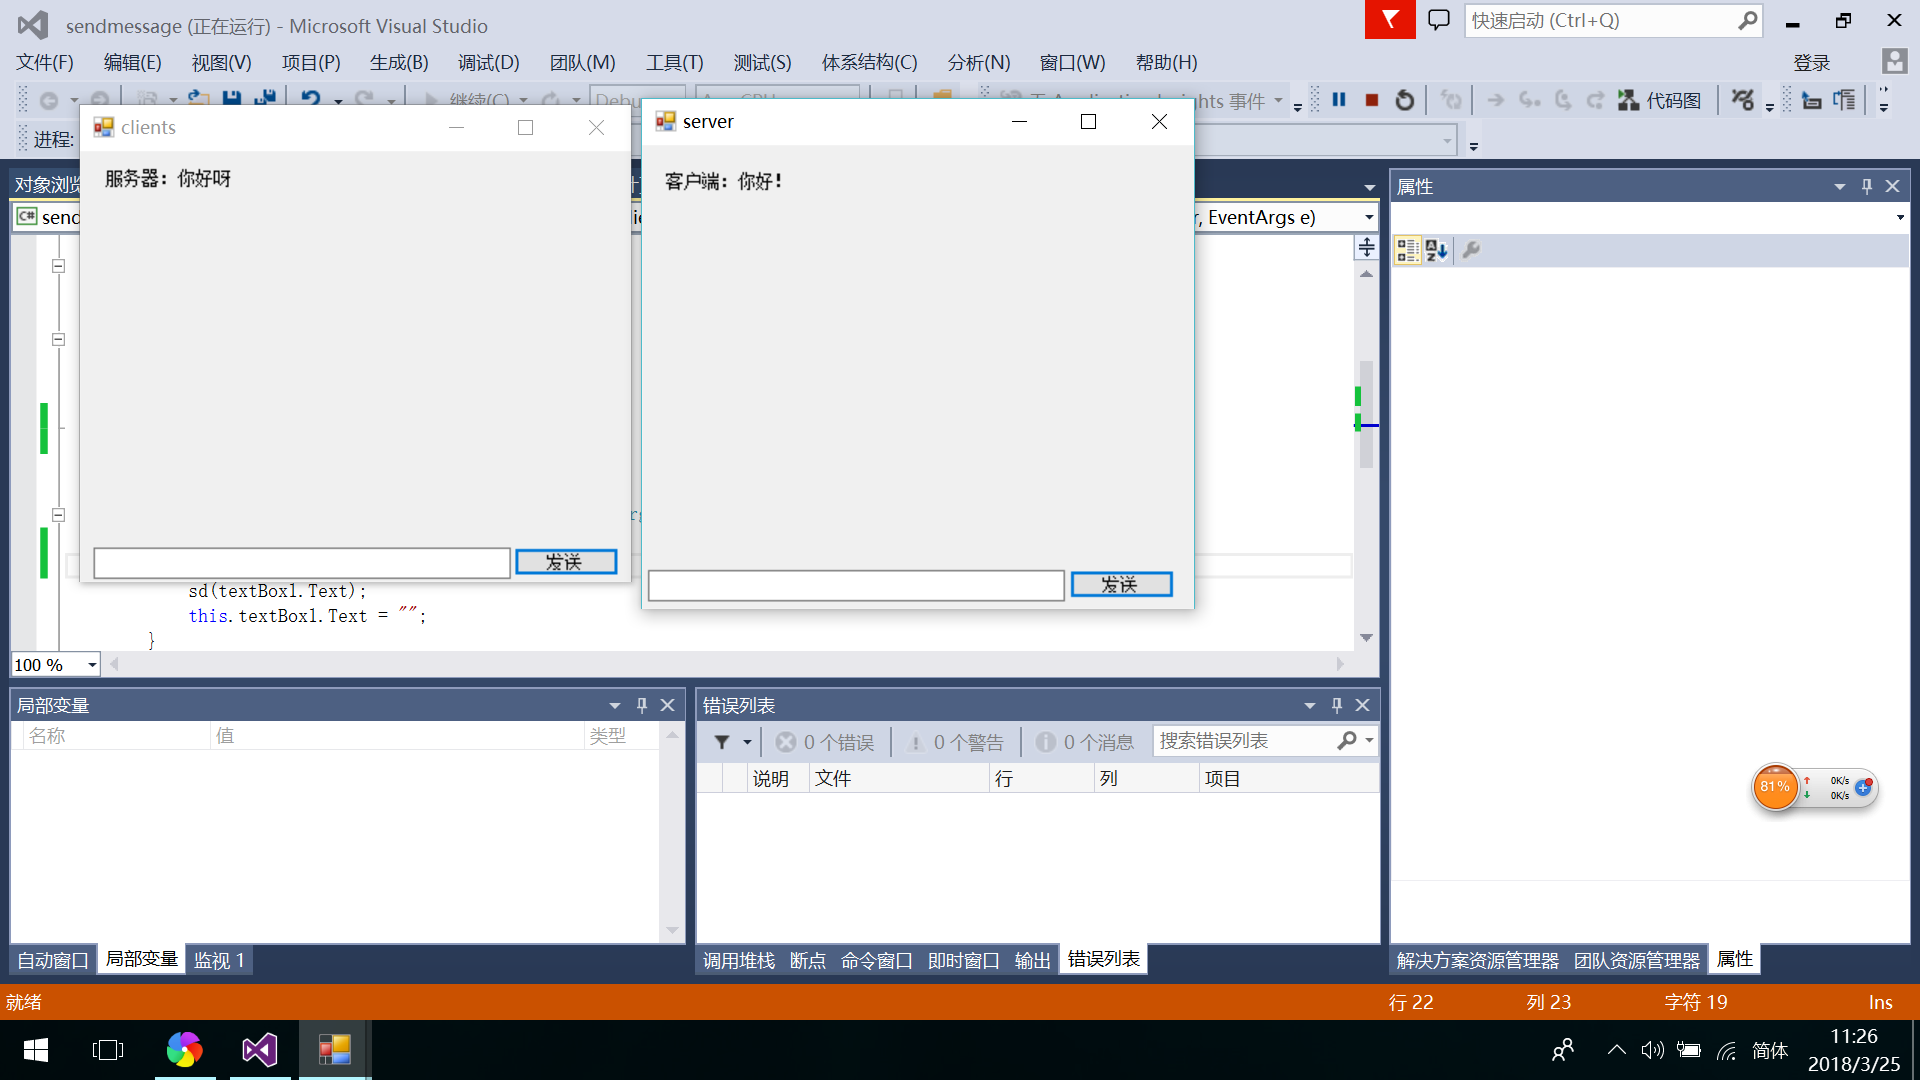Open the volume control in system tray
Image resolution: width=1920 pixels, height=1080 pixels.
click(x=1652, y=1050)
